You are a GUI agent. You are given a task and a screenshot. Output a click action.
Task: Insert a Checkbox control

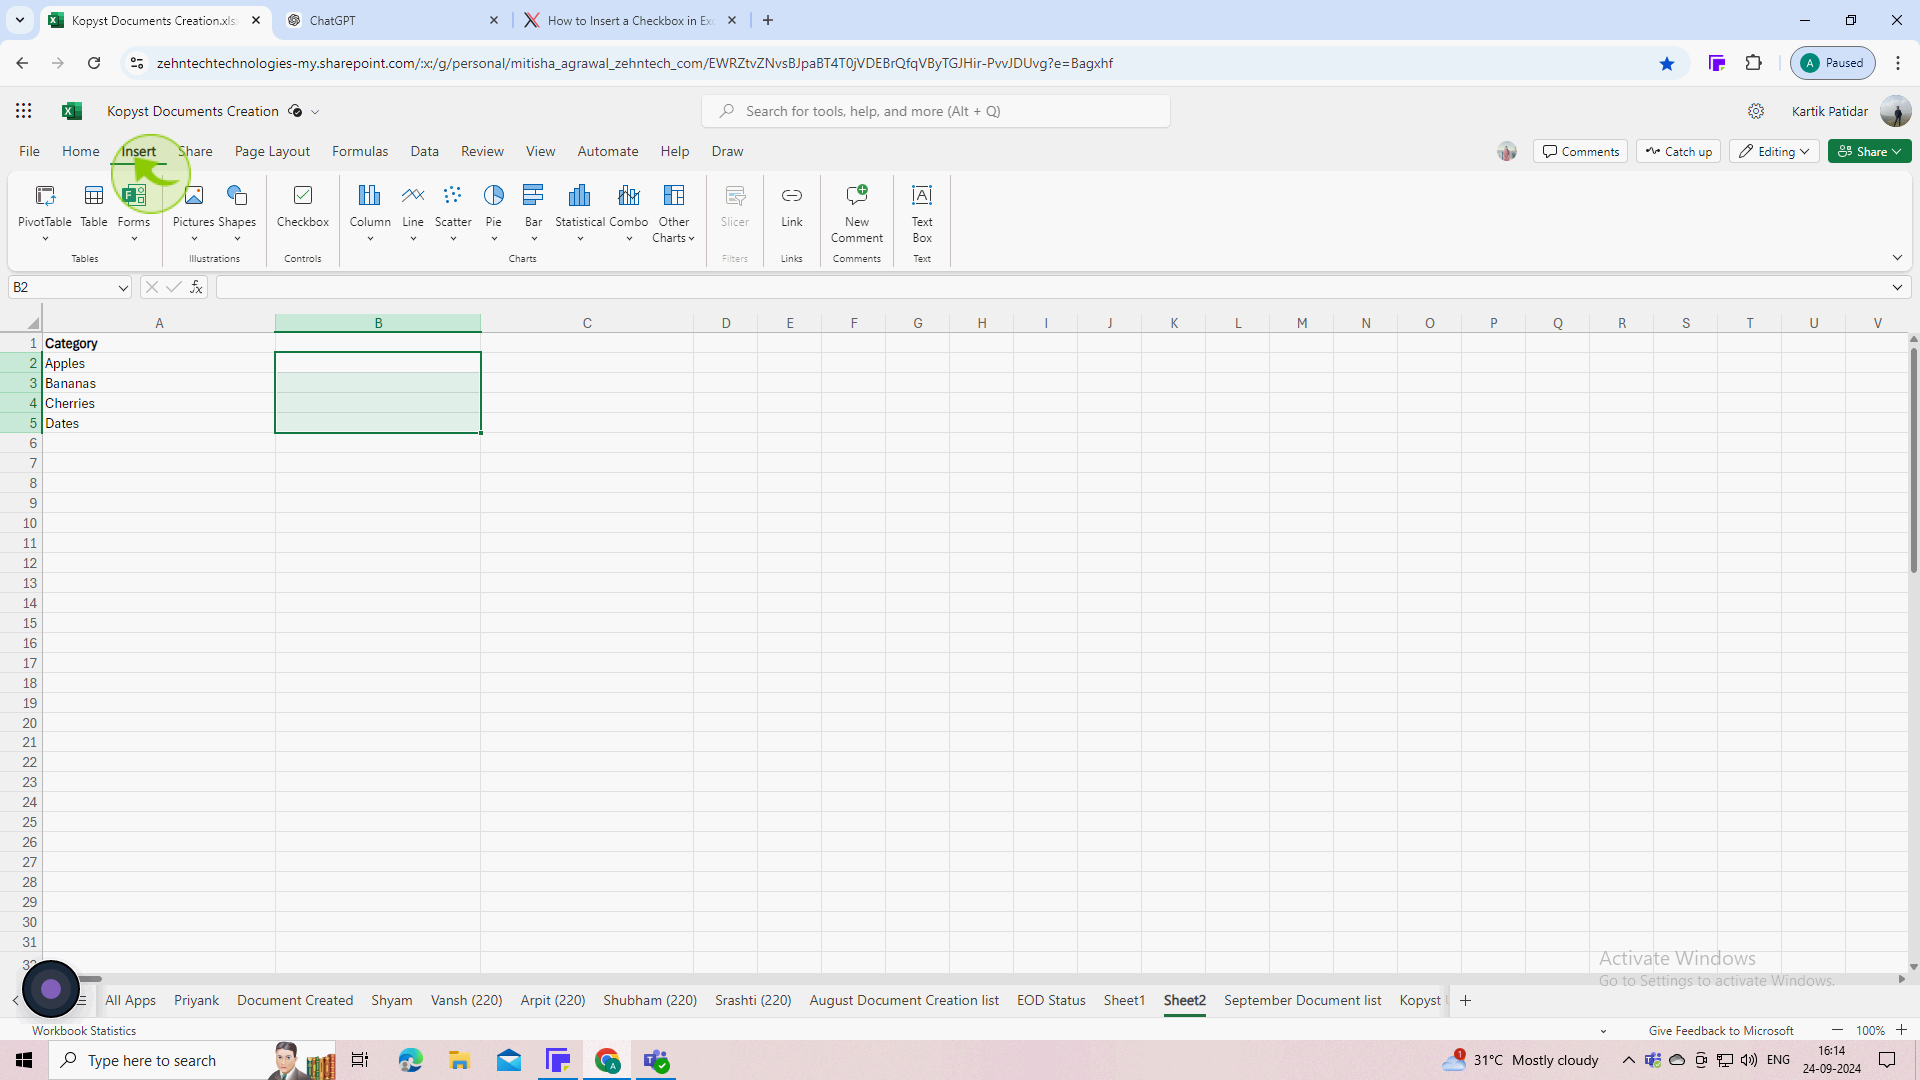[303, 206]
